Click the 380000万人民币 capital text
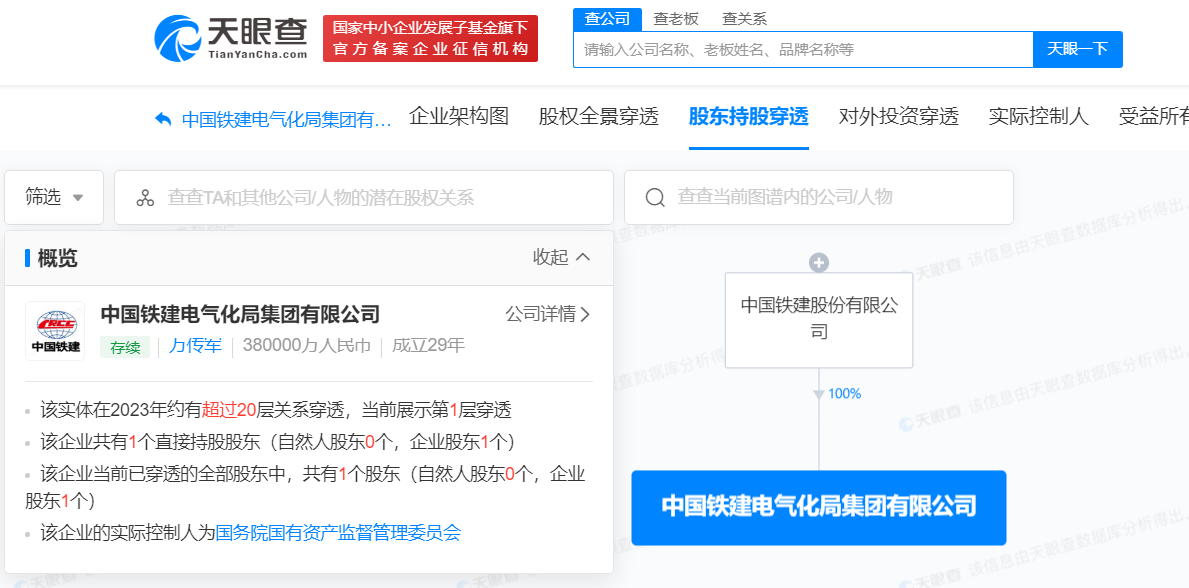 click(x=307, y=346)
